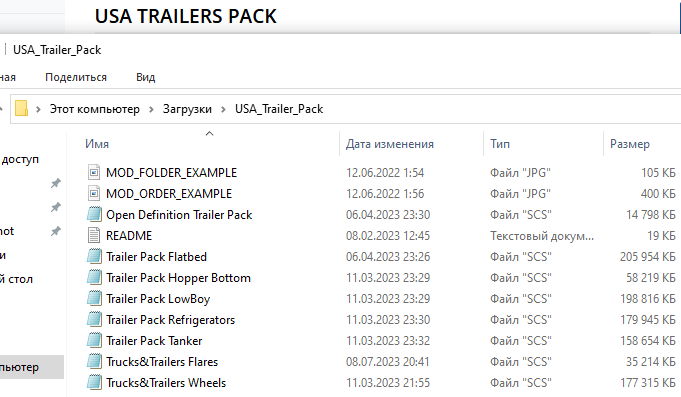Expand chevron before Этот компьютер in breadcrumb
This screenshot has height=397, width=681.
pyautogui.click(x=38, y=109)
